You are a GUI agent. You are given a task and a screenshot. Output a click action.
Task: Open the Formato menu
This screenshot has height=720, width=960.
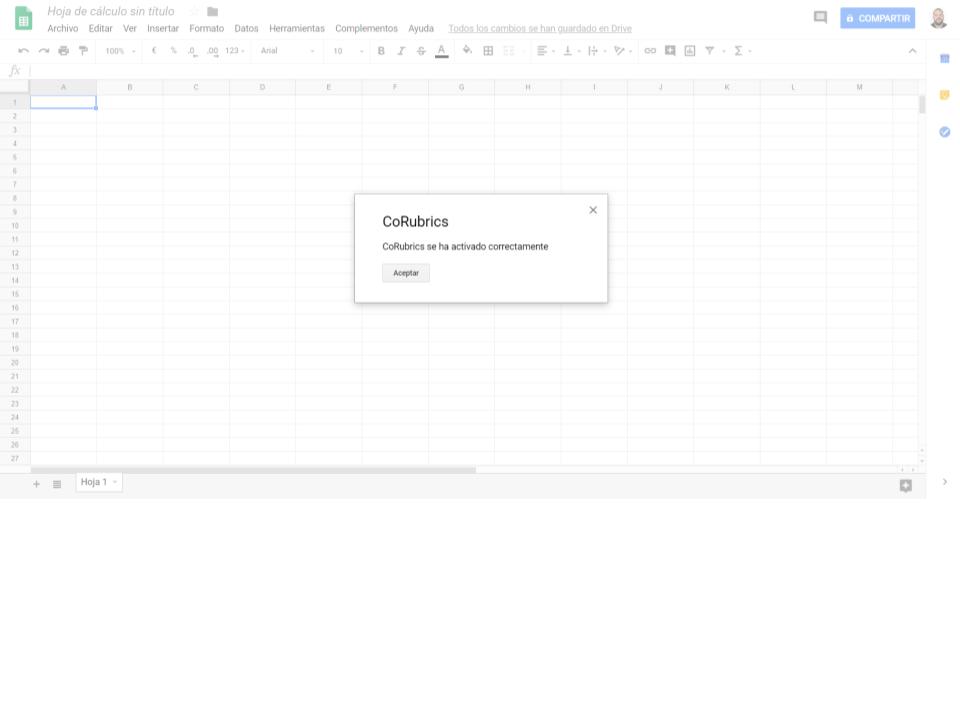tap(206, 29)
